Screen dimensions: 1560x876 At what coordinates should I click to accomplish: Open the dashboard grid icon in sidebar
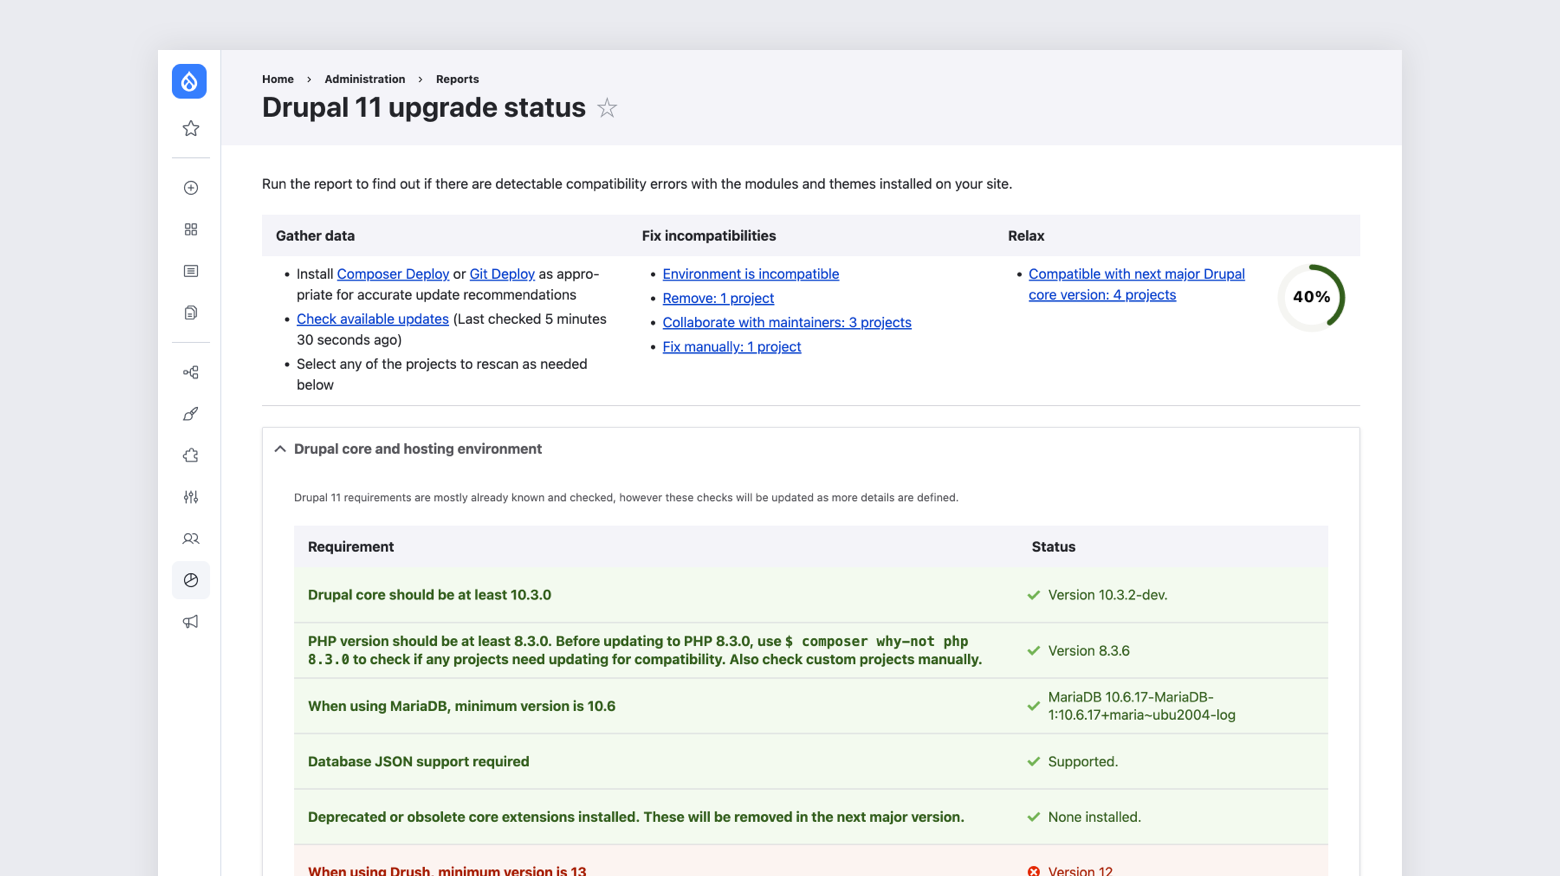(191, 230)
